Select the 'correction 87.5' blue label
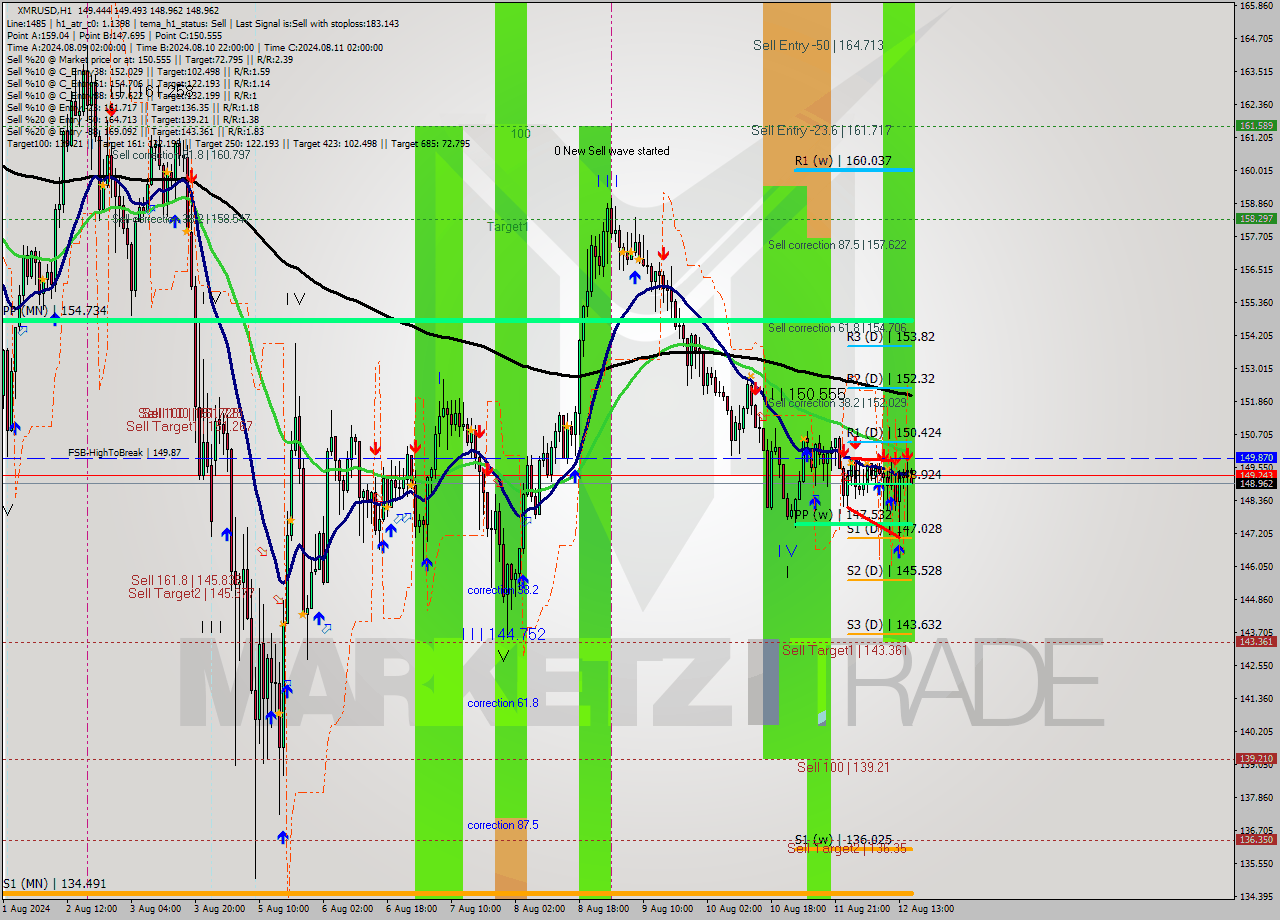The image size is (1280, 920). [x=503, y=825]
